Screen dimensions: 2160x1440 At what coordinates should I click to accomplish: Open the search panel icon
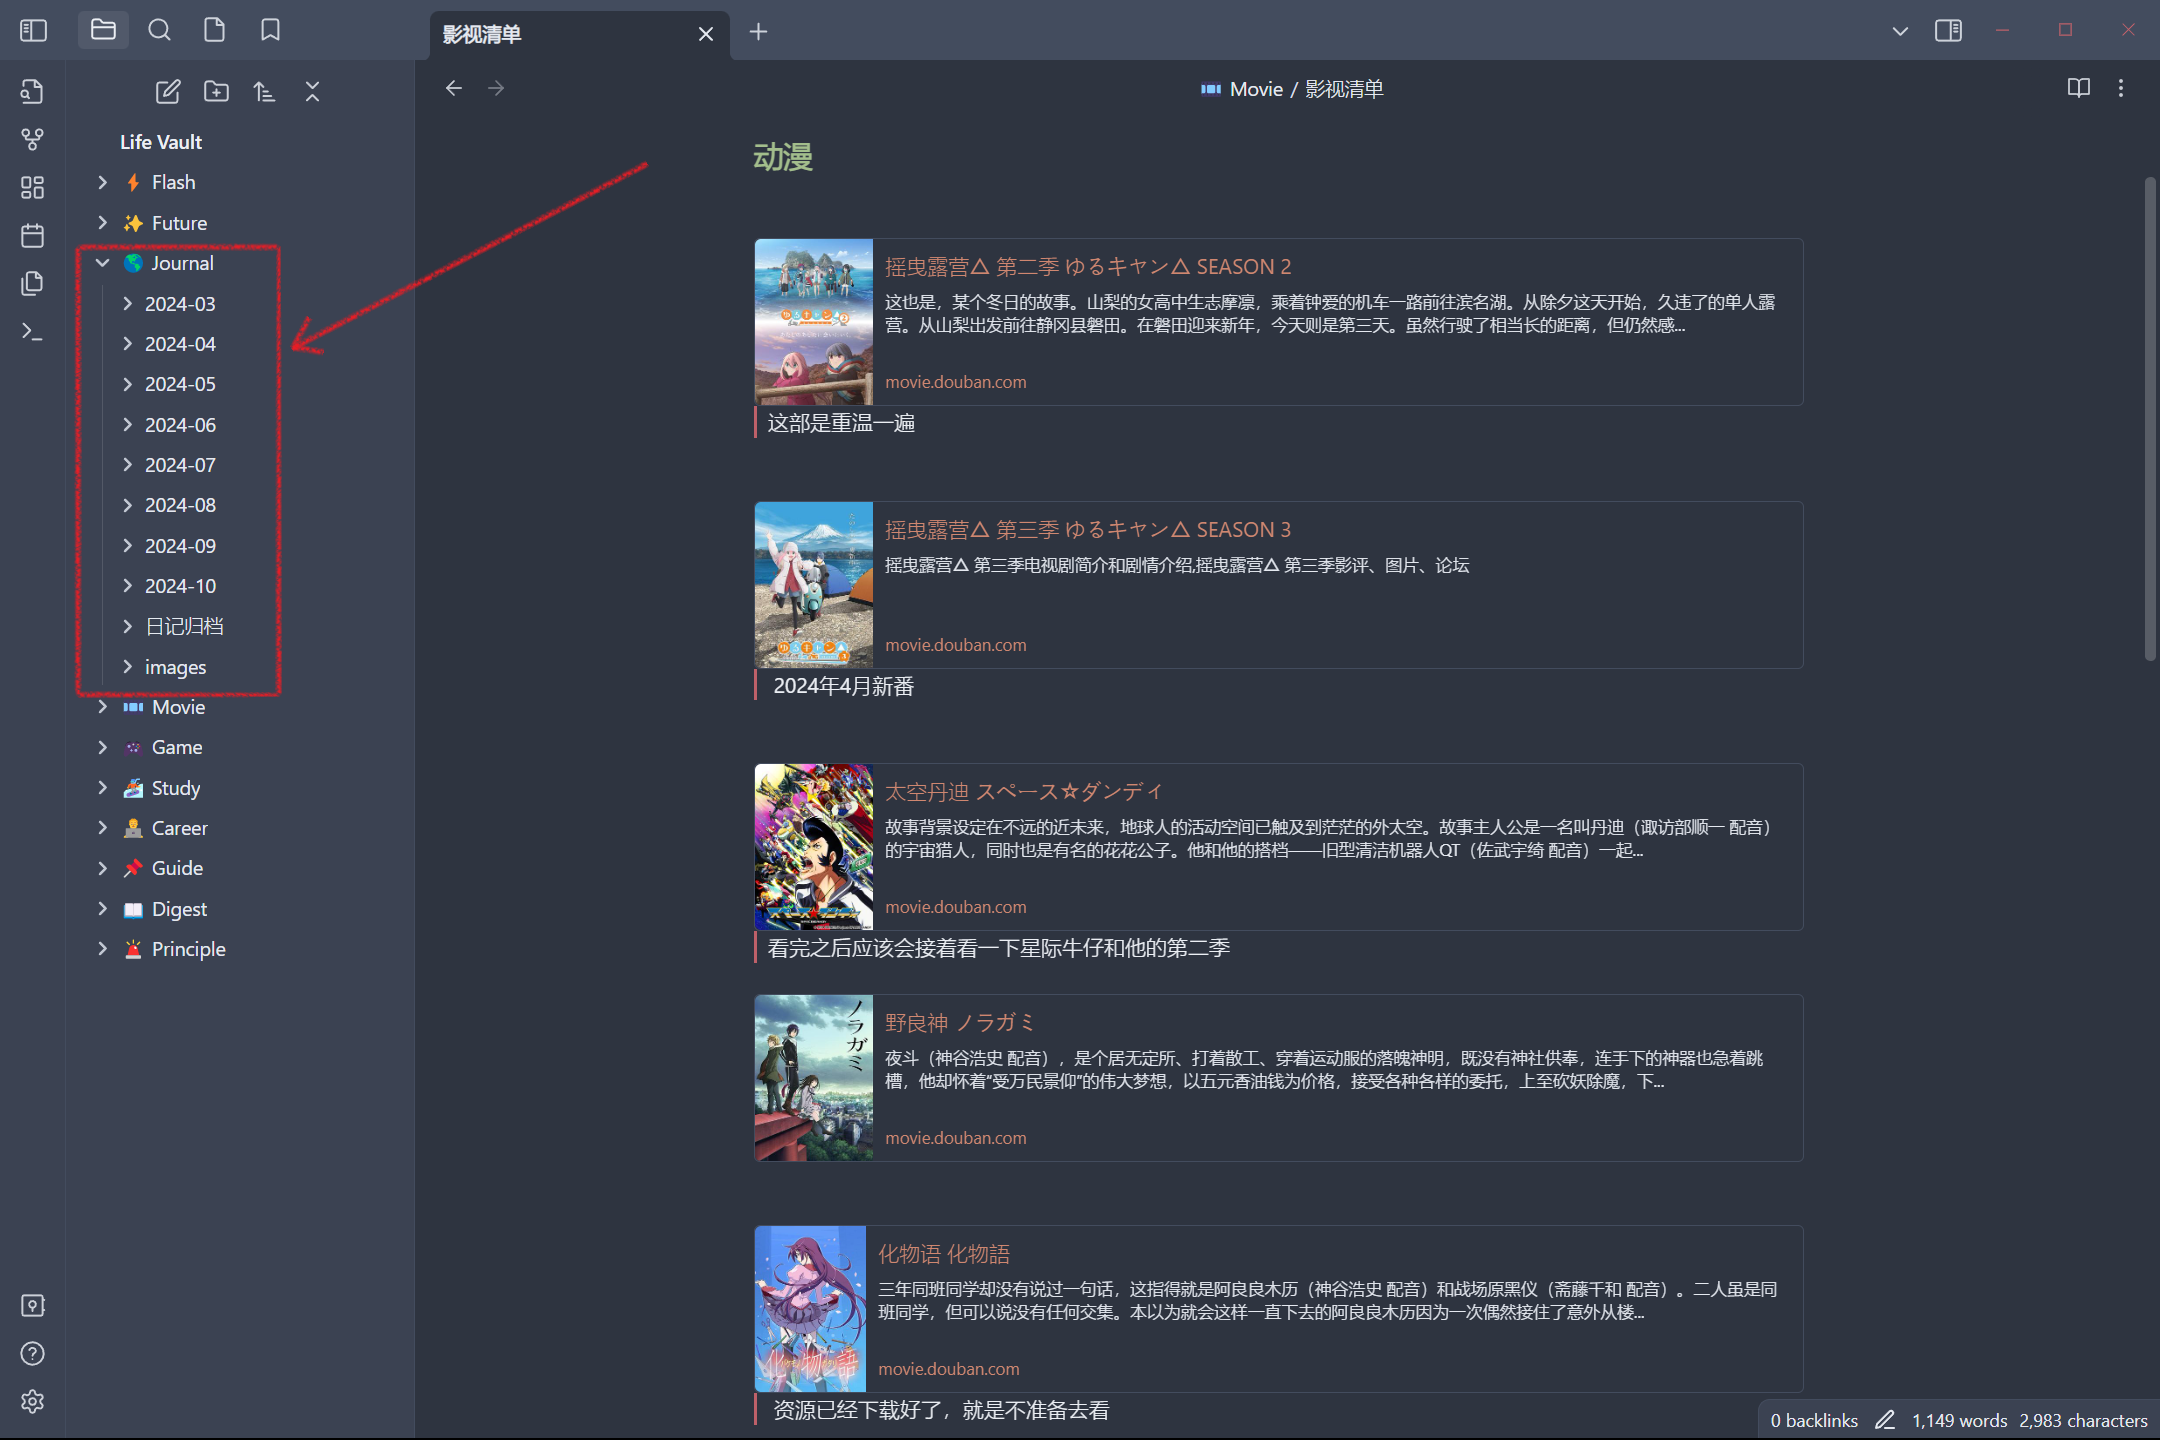(159, 31)
